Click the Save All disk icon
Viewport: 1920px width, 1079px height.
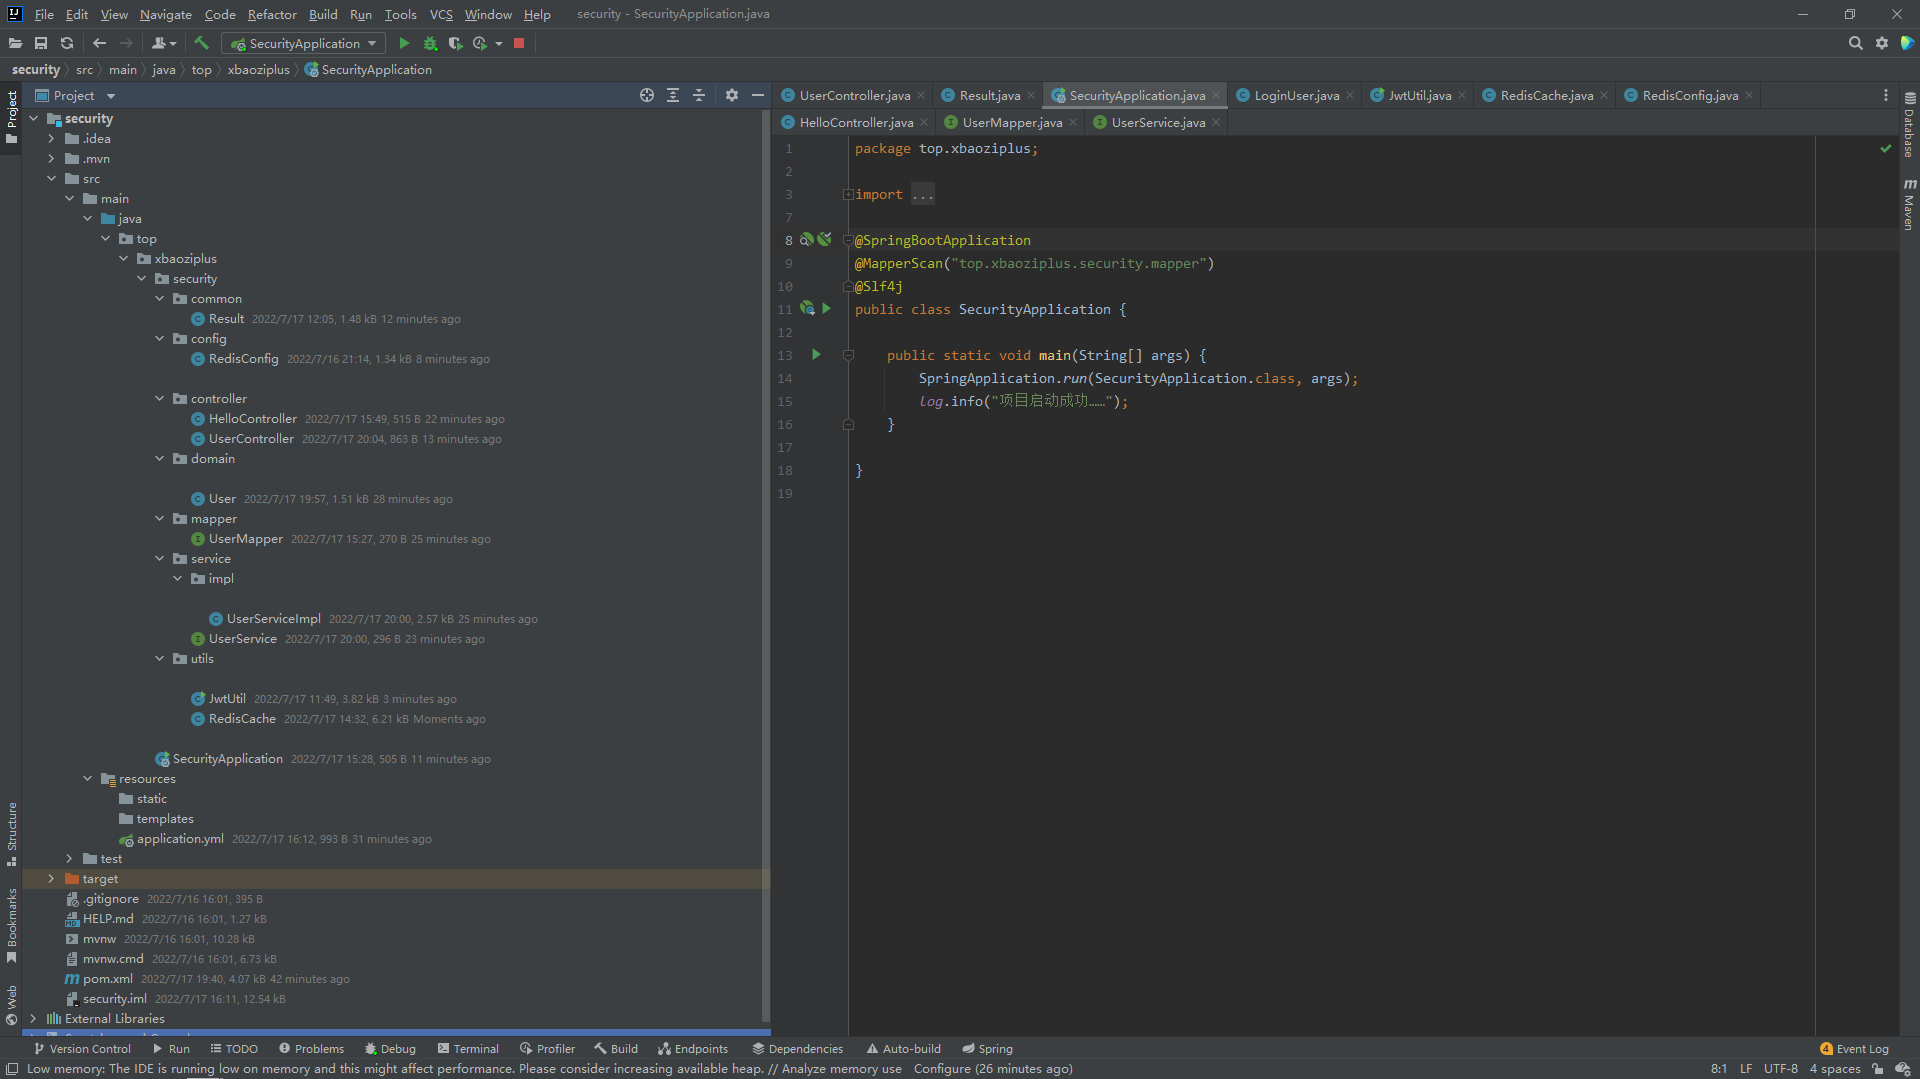[x=41, y=43]
